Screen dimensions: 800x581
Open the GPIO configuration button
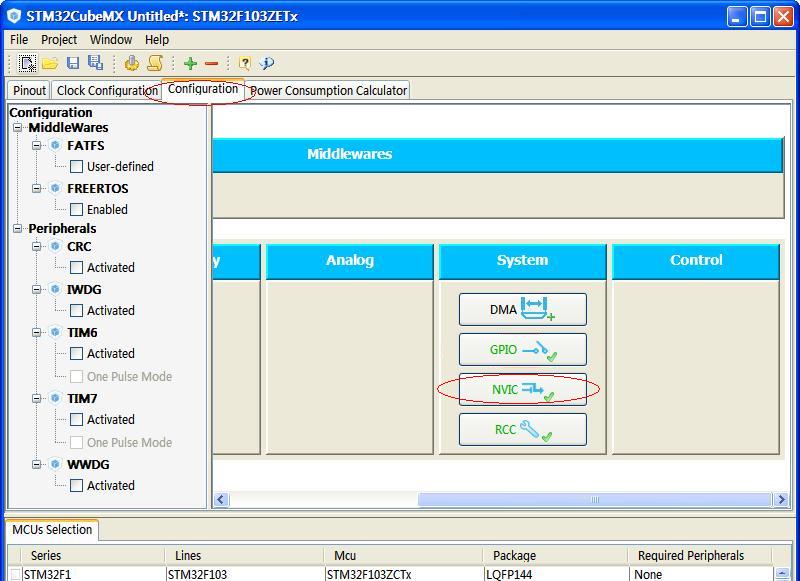[522, 349]
